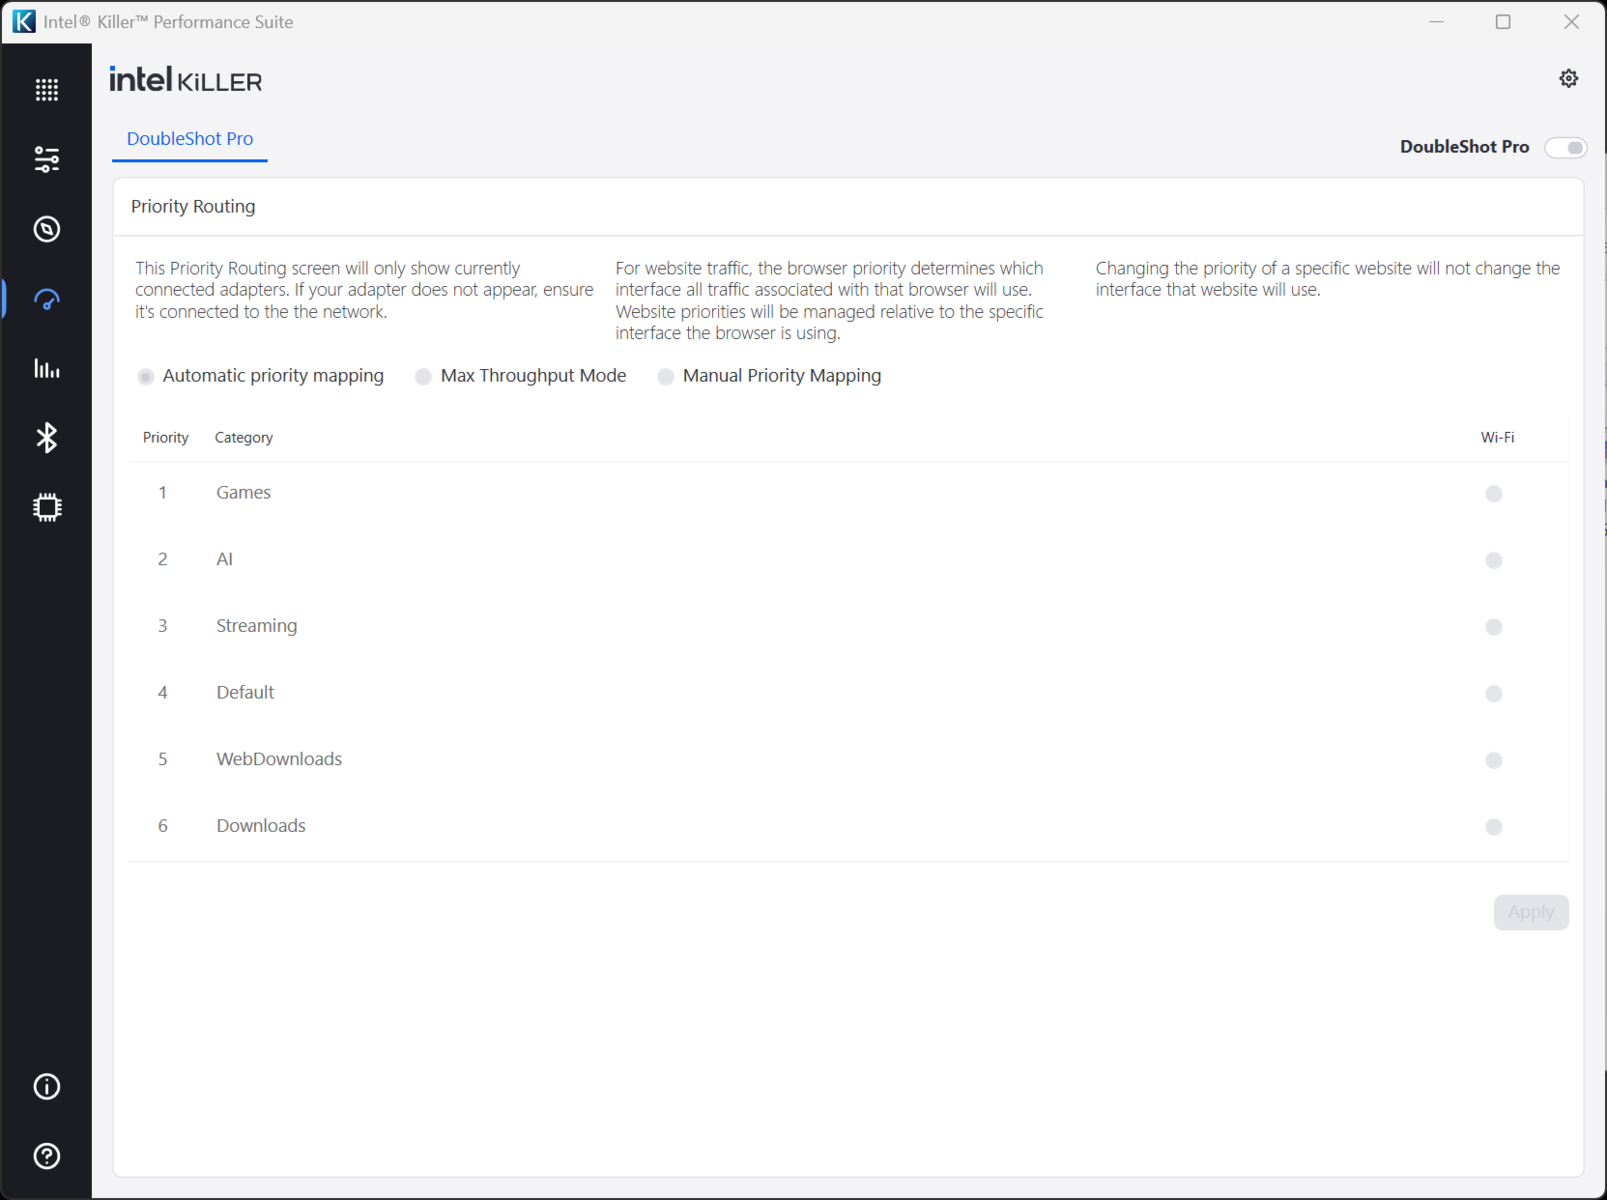This screenshot has width=1607, height=1200.
Task: Maximize the Killer Performance Suite window
Action: (x=1503, y=22)
